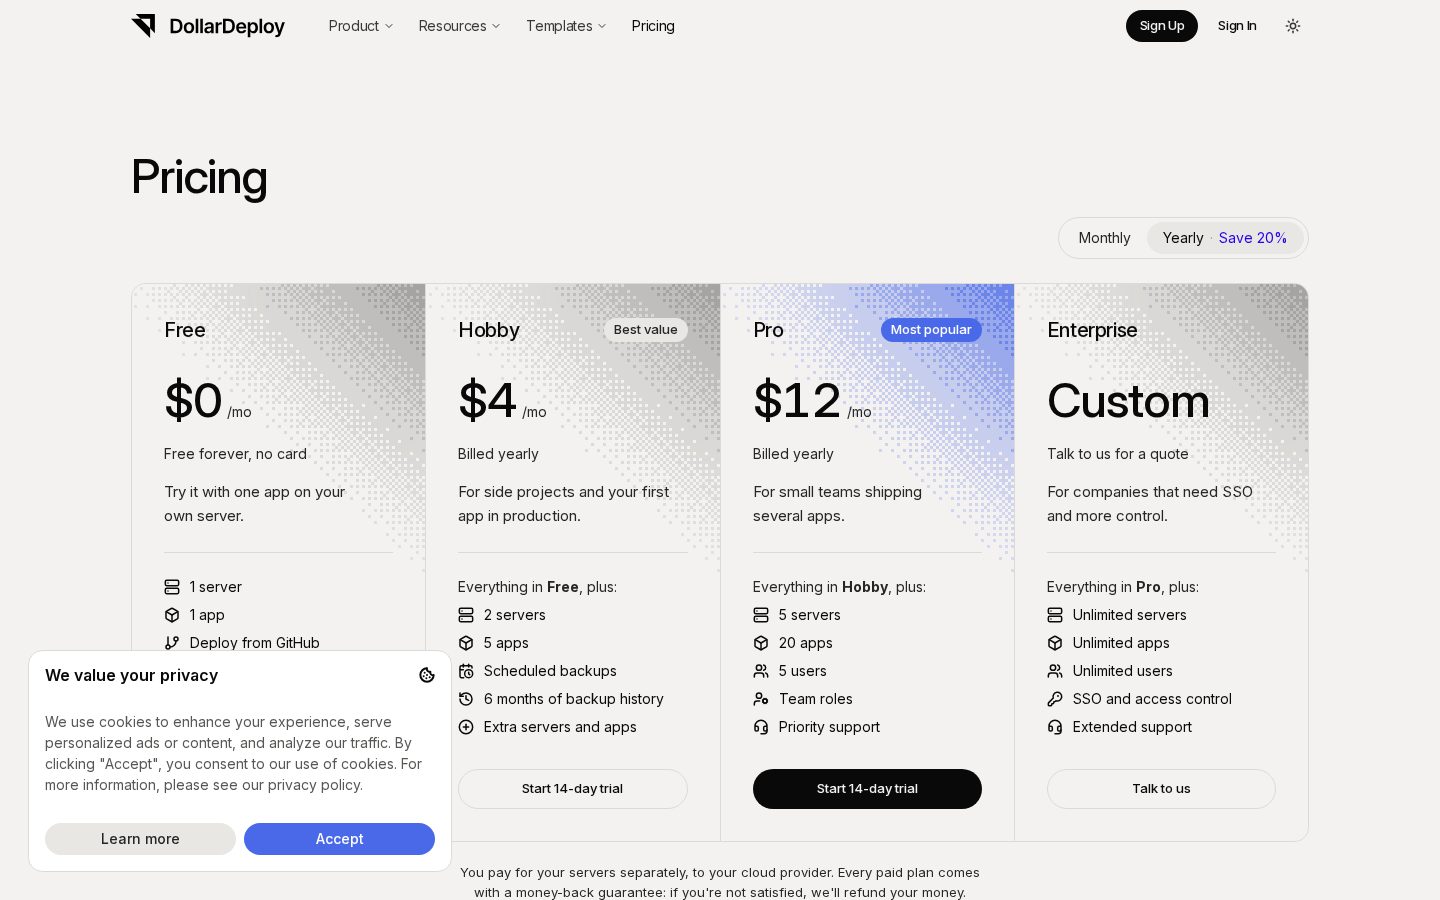Select Yearly billing with Save 20%
Viewport: 1440px width, 900px height.
[1224, 238]
